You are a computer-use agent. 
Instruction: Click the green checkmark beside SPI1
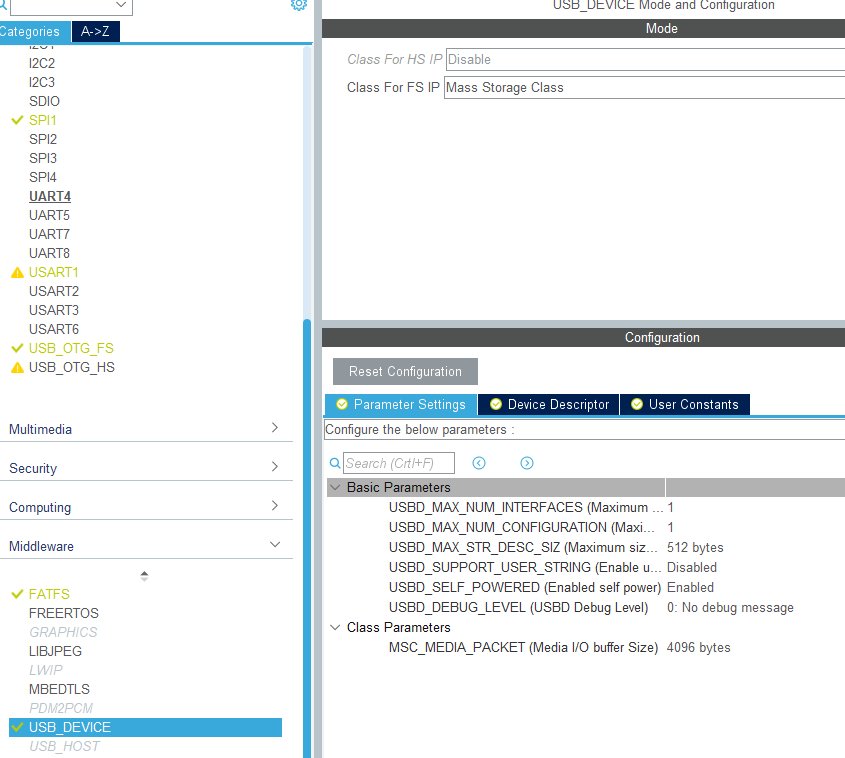(17, 120)
